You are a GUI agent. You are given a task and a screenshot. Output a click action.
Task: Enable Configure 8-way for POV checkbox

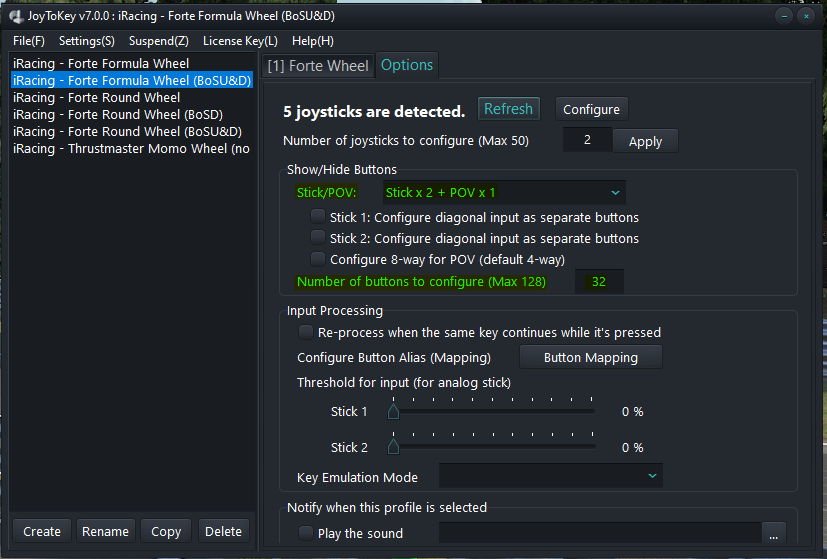318,259
